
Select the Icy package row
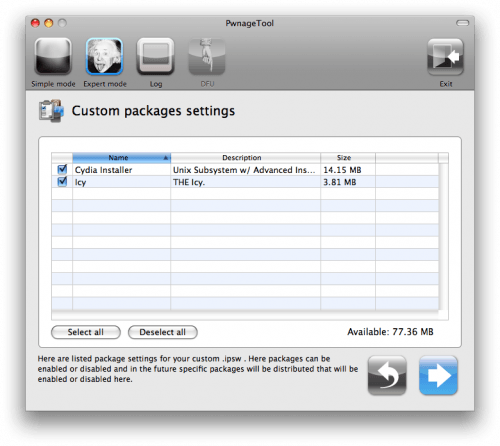click(x=245, y=182)
